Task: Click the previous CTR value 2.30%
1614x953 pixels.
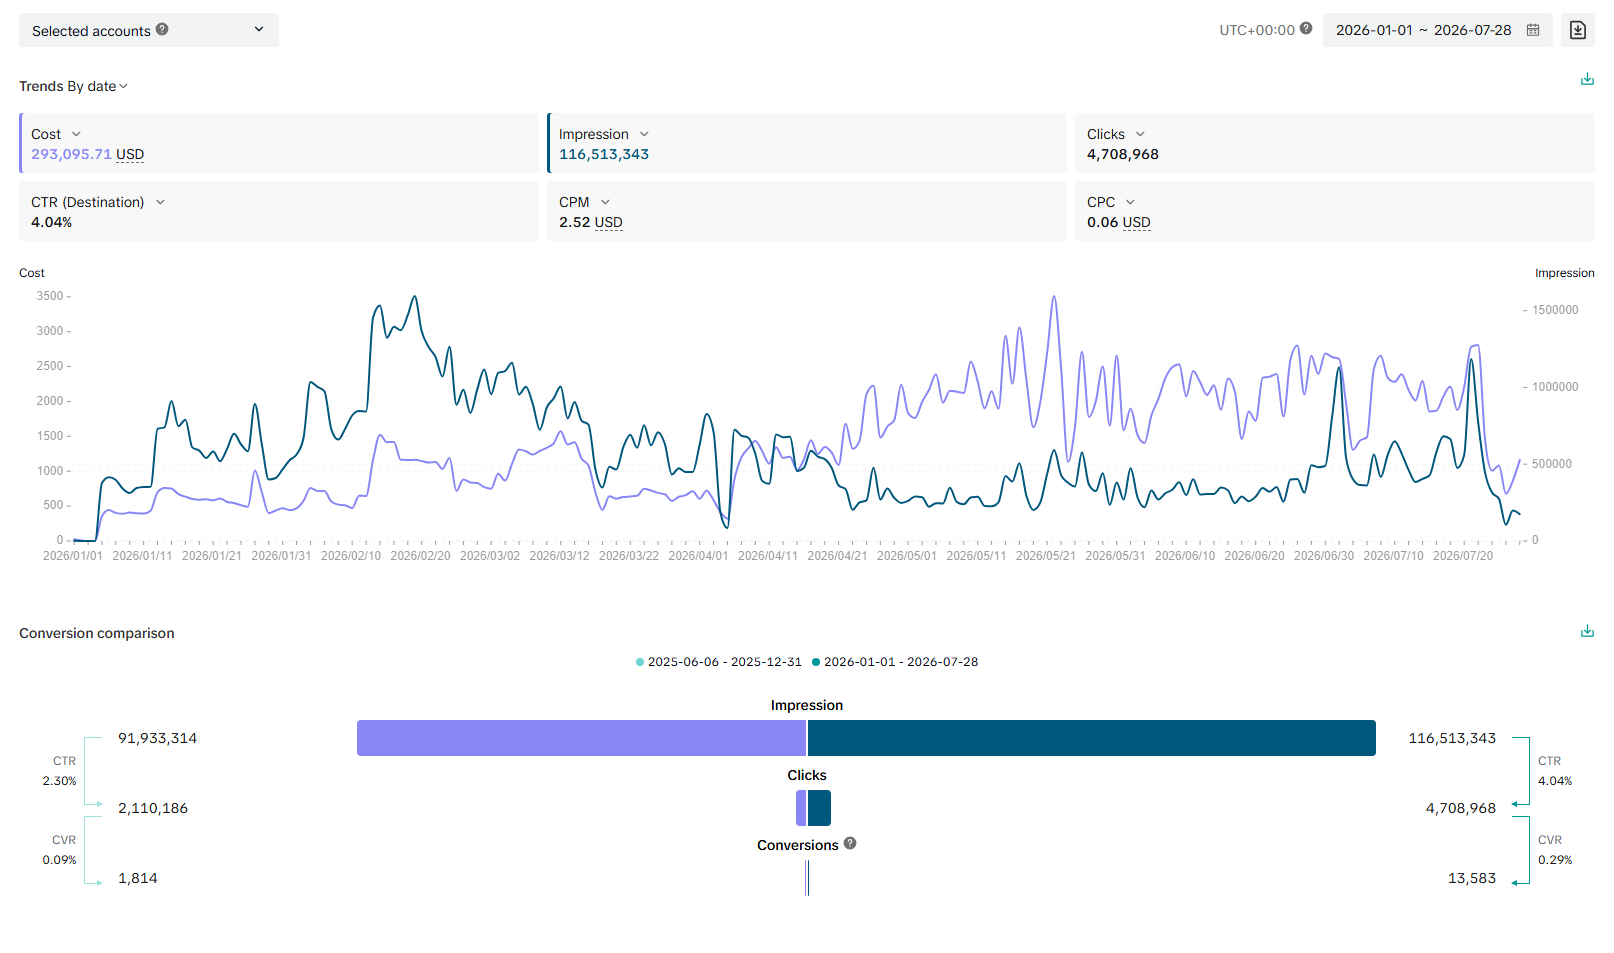Action: tap(59, 781)
